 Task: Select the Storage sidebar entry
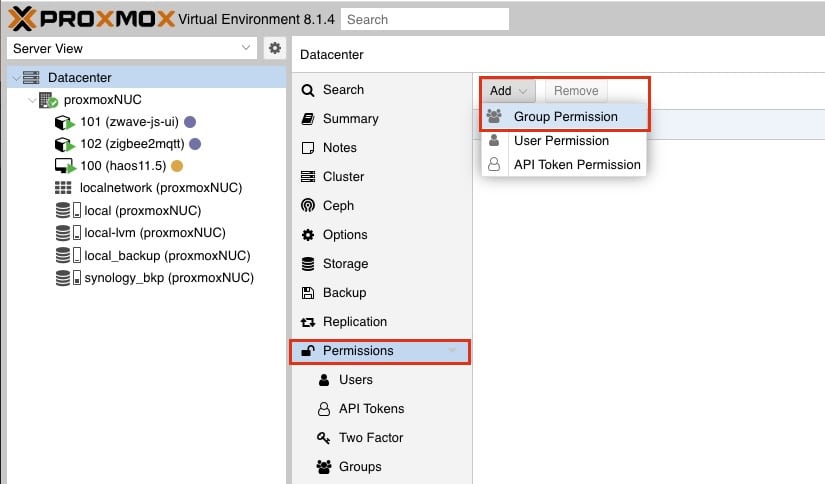(380, 264)
